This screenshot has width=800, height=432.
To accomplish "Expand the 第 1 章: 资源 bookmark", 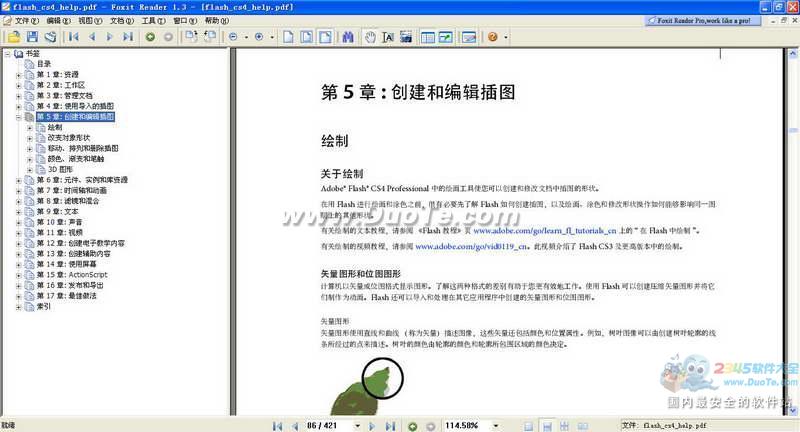I will (x=18, y=74).
